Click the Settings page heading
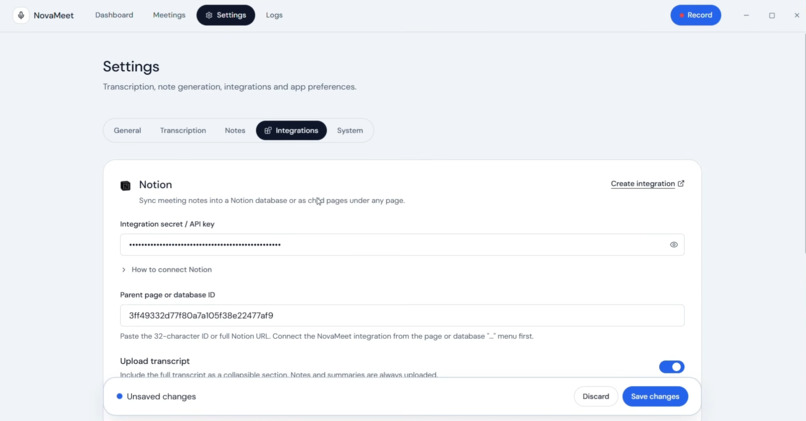806x421 pixels. (131, 66)
